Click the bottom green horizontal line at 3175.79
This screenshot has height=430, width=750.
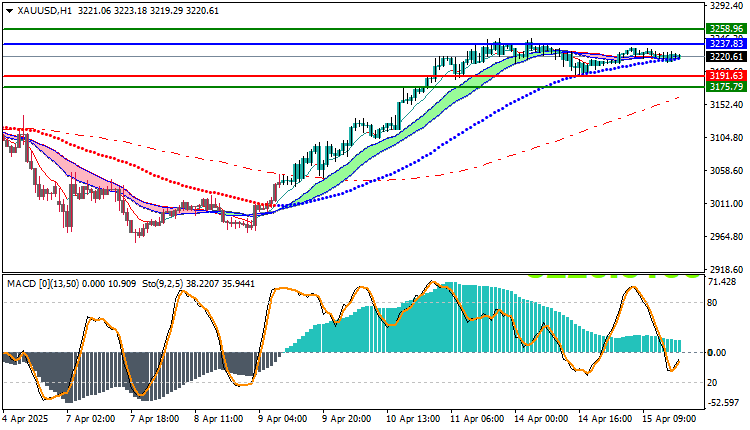pyautogui.click(x=354, y=87)
